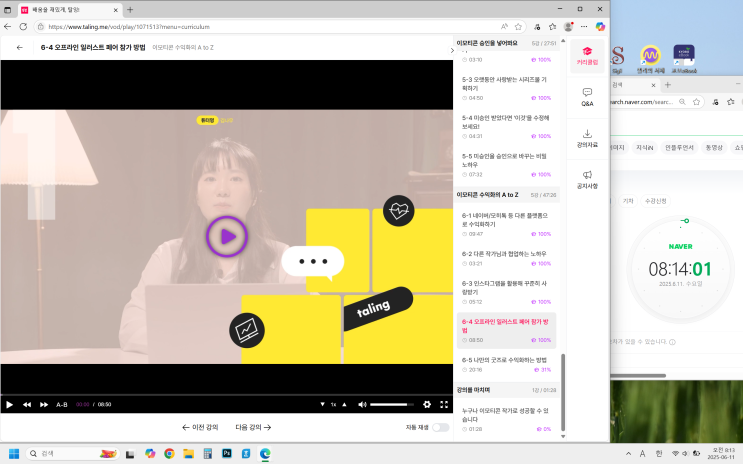Select lecture 6-5 나만의 굿즈로 수익화하는 방법
743x464 pixels.
coord(506,364)
